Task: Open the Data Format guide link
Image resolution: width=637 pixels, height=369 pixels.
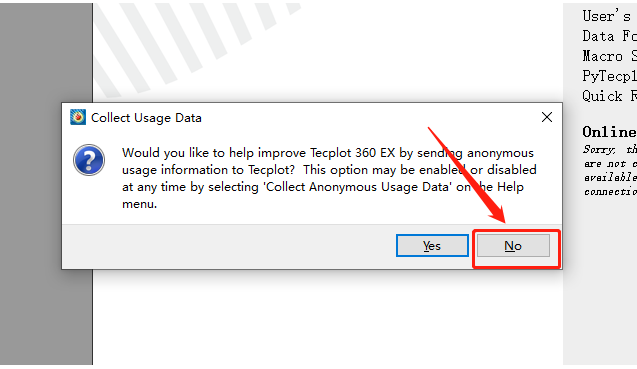Action: (609, 36)
